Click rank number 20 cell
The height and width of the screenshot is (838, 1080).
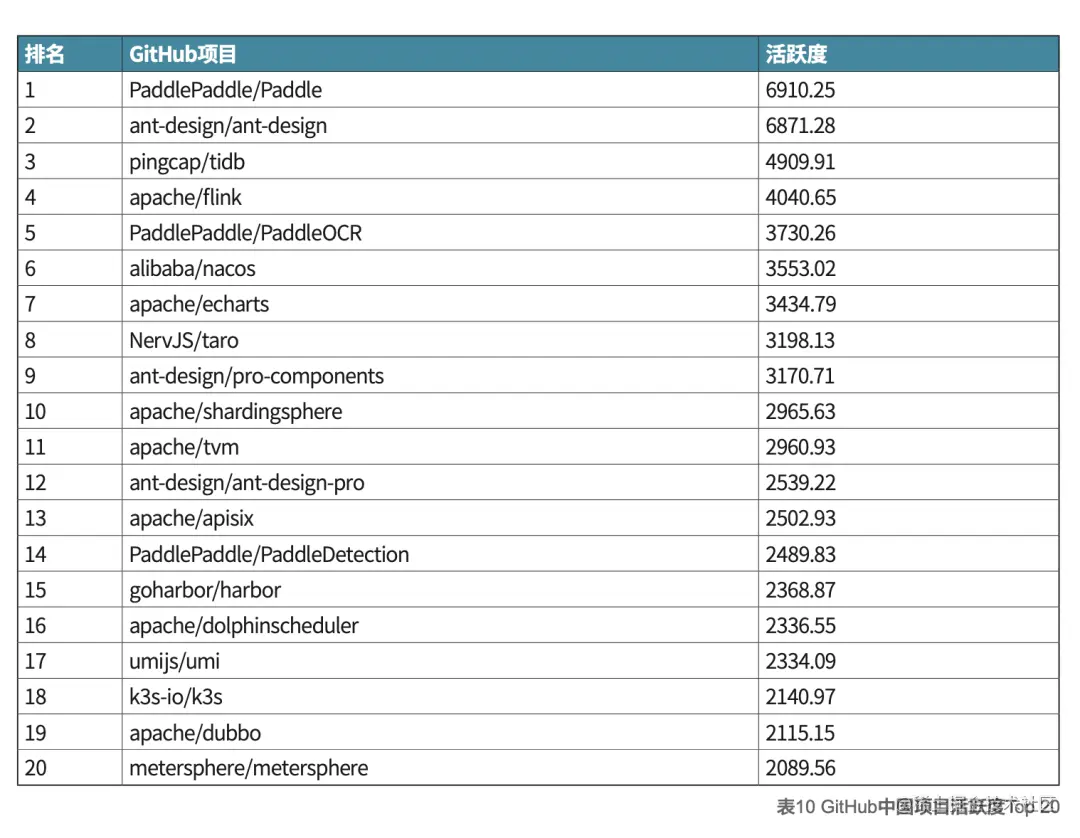(x=70, y=768)
